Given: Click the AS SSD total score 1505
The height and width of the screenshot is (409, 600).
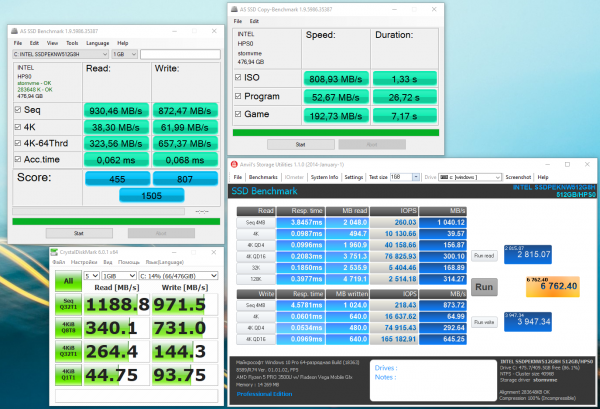Looking at the screenshot, I should 152,196.
